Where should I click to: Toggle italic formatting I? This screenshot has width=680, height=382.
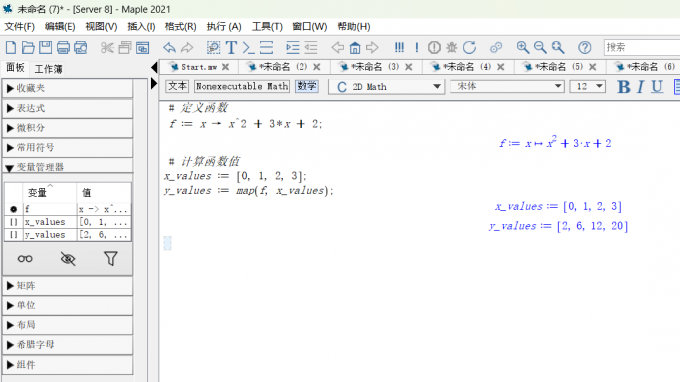[641, 87]
